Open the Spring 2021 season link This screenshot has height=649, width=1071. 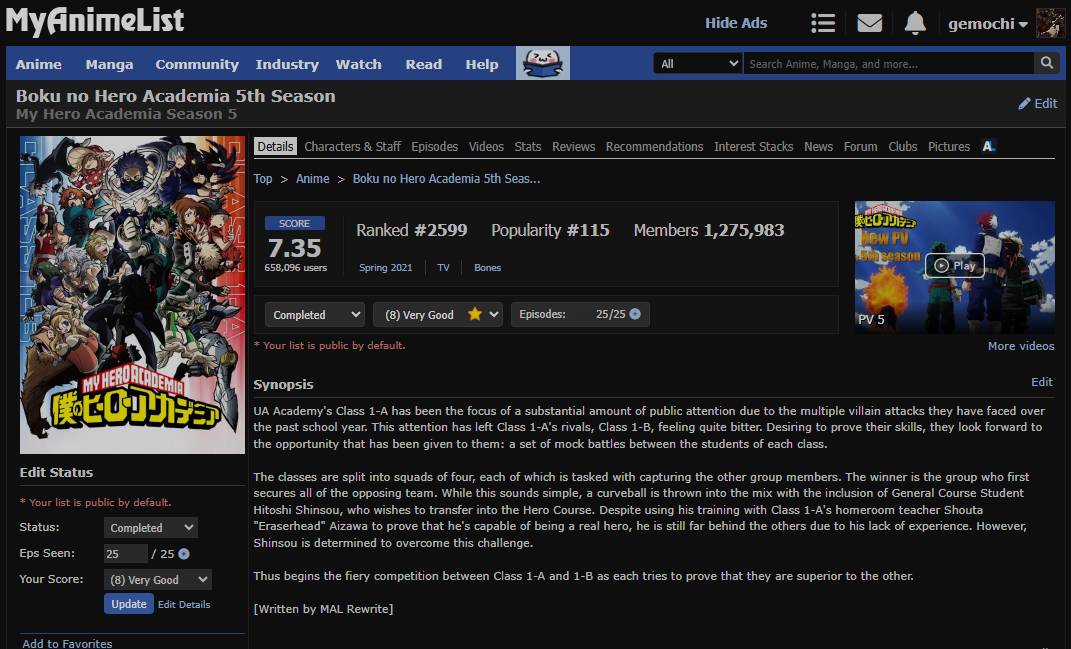(x=386, y=268)
